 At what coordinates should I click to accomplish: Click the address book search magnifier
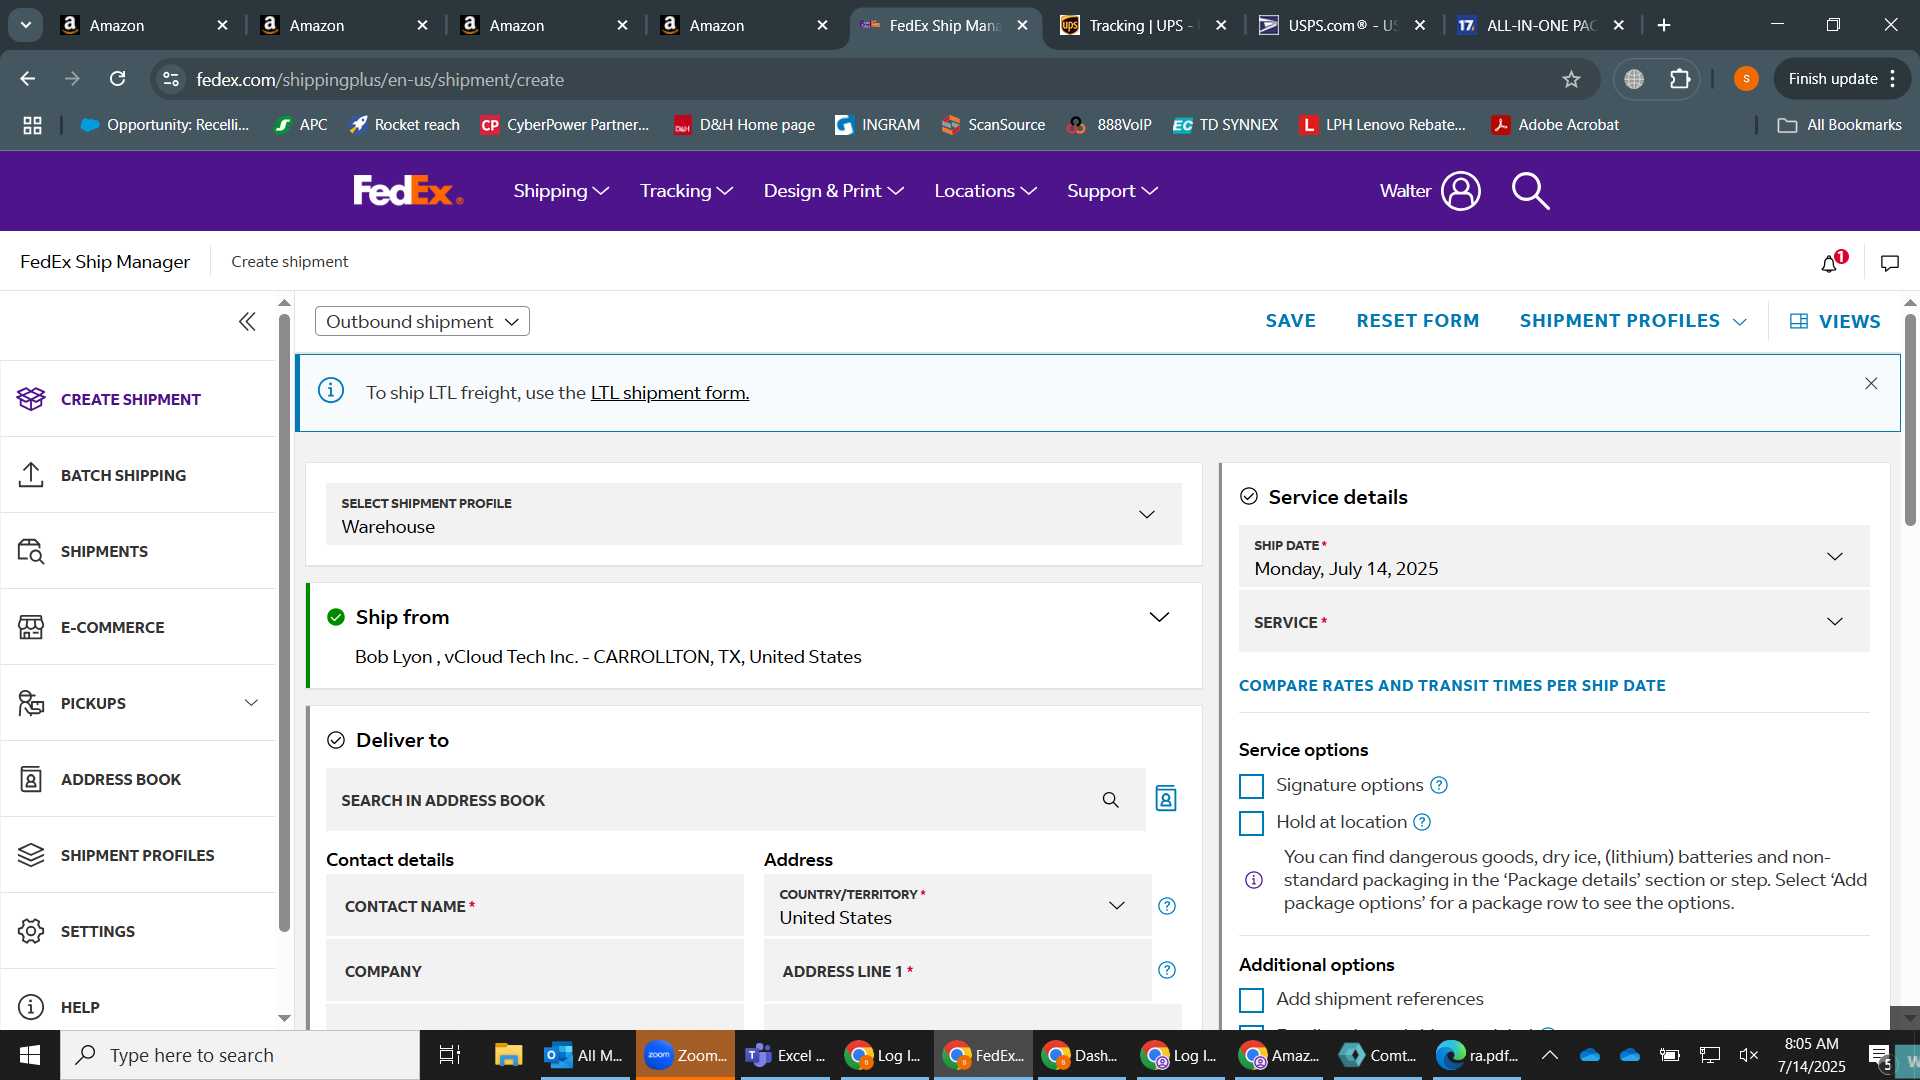(1110, 800)
